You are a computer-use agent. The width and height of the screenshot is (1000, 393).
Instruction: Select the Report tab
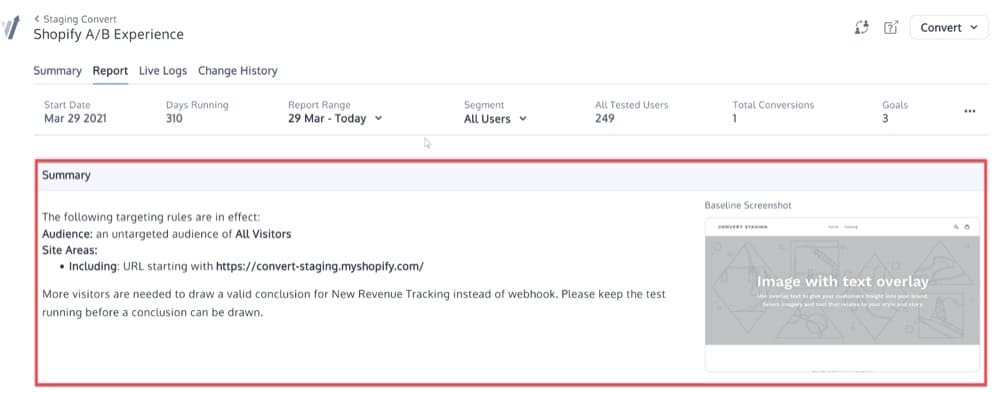pos(110,71)
